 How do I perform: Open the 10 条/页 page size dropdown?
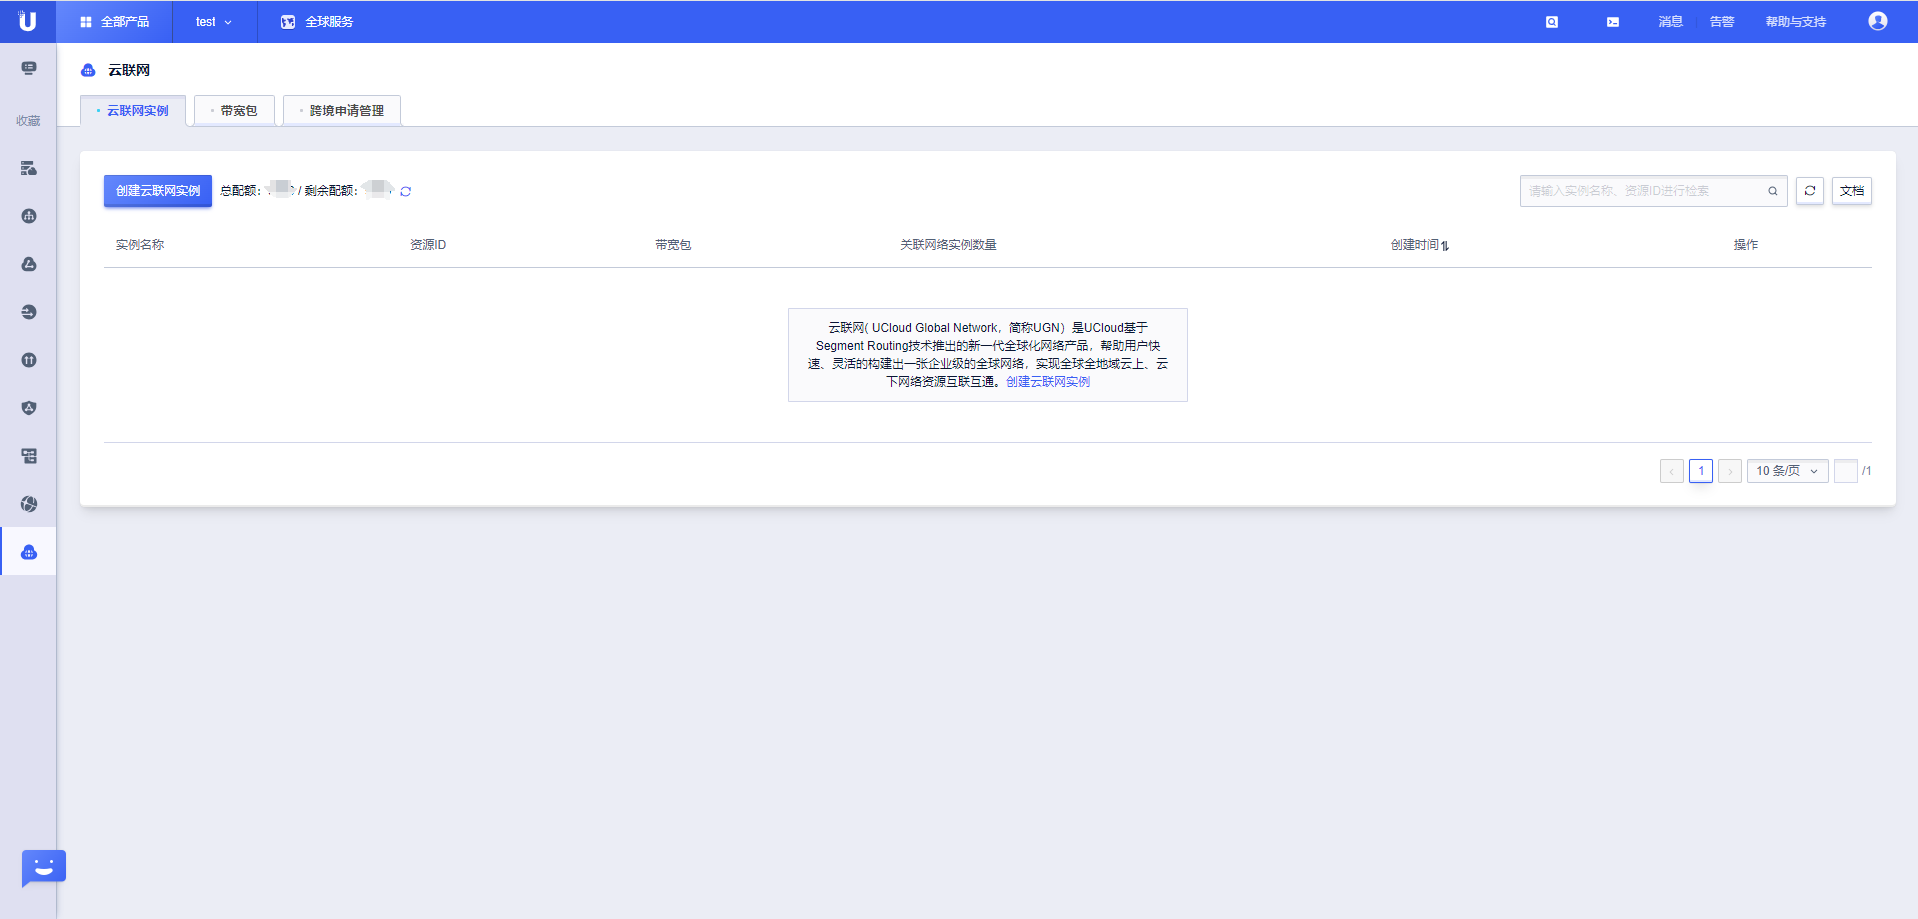tap(1787, 471)
